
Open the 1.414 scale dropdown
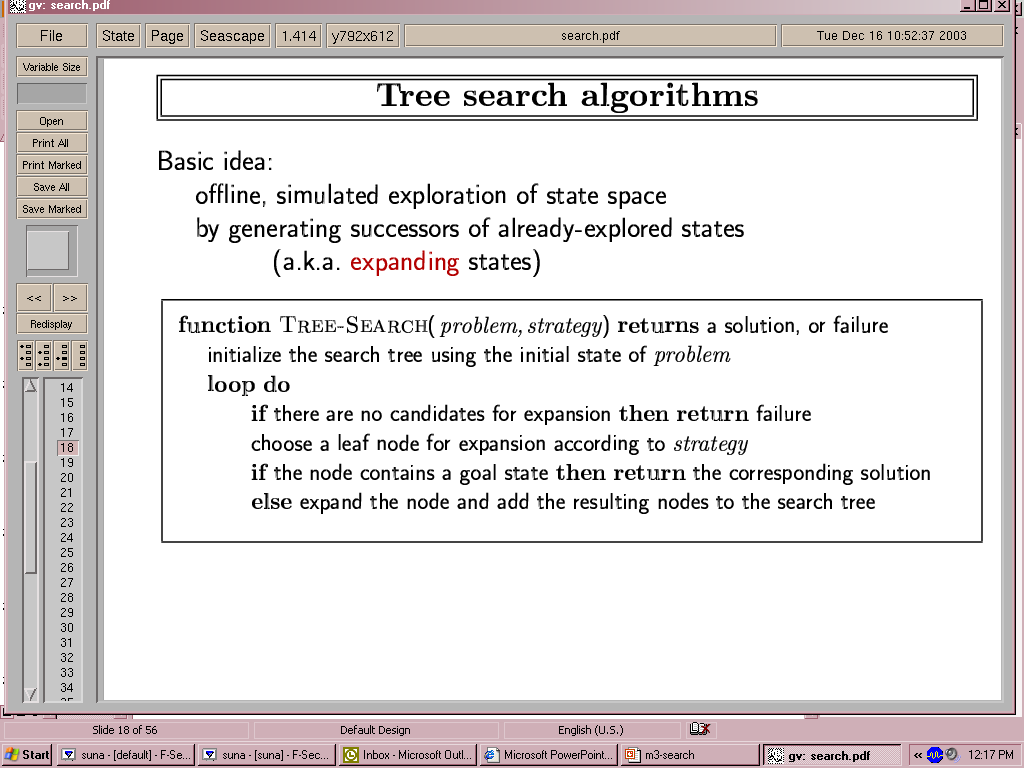298,36
